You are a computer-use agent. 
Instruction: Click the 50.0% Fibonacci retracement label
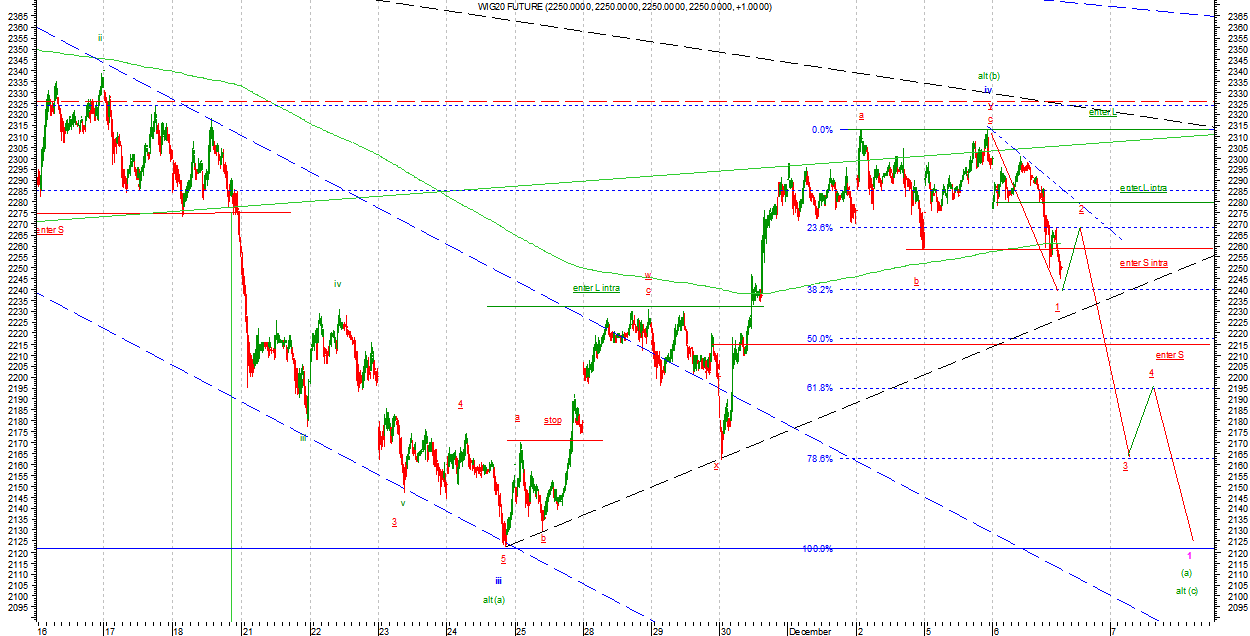820,339
